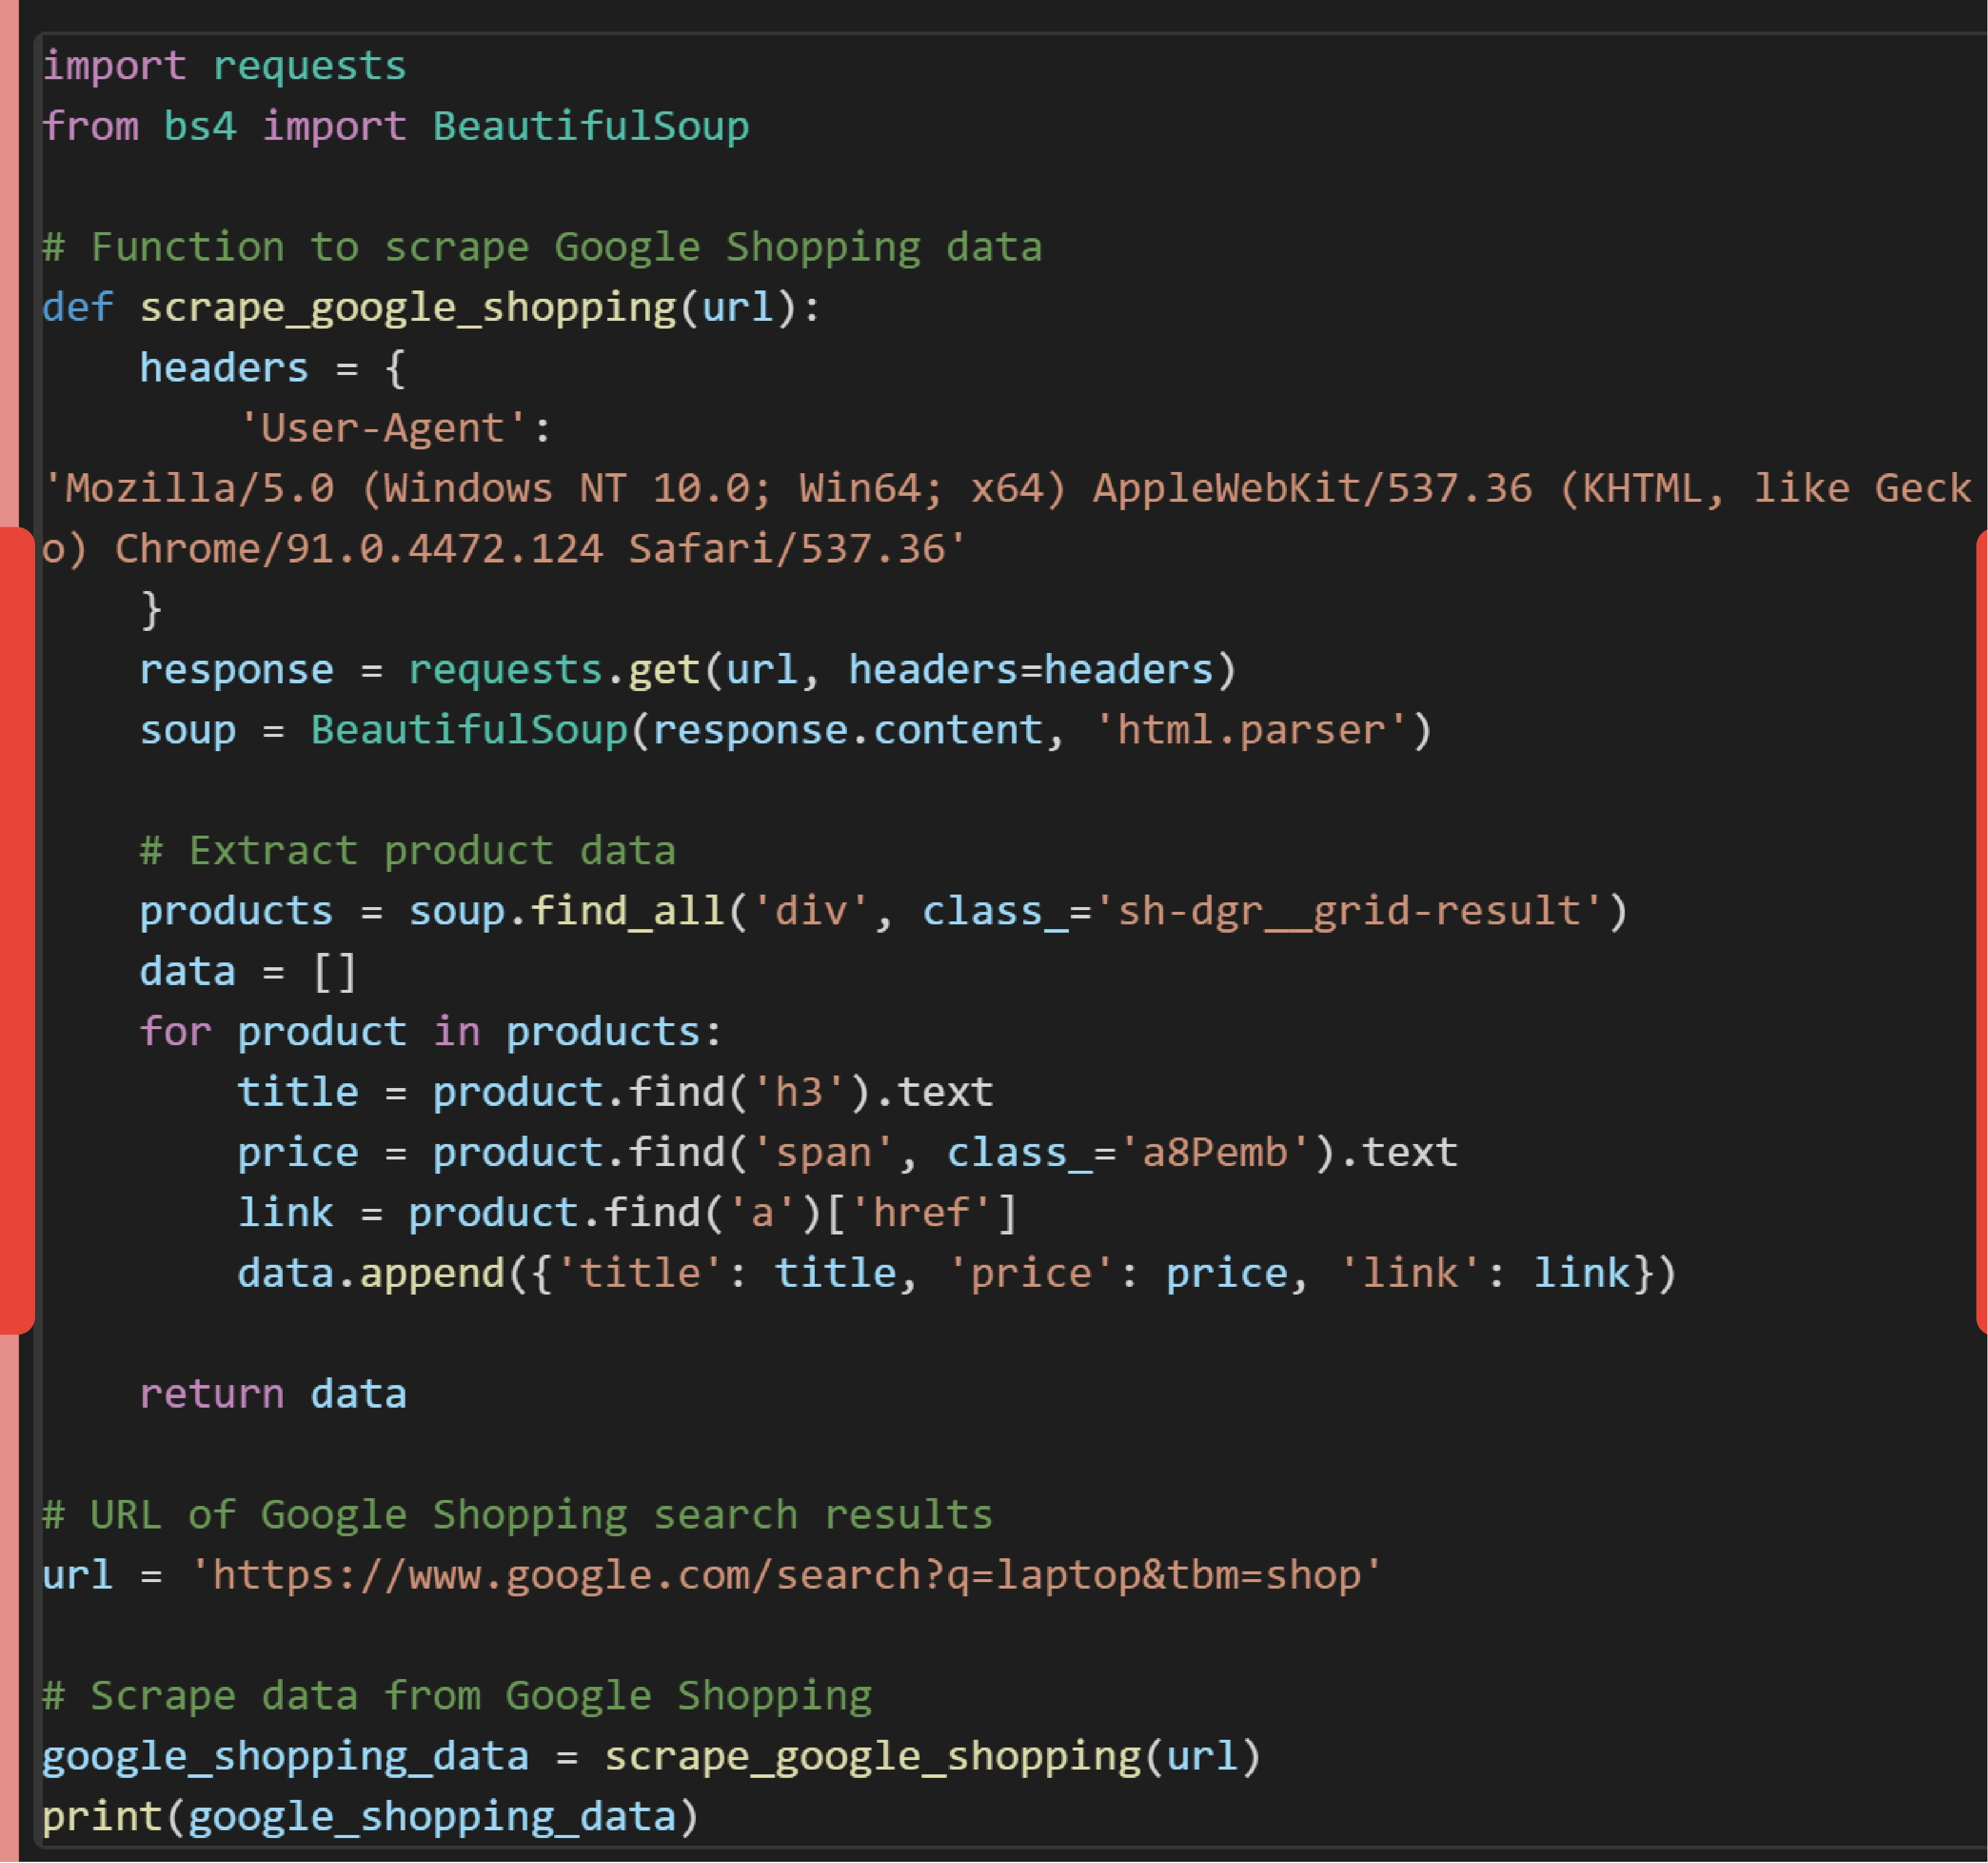Click the "title = product.find('h3').text" line
Screen dimensions: 1988x1863
tap(615, 1093)
